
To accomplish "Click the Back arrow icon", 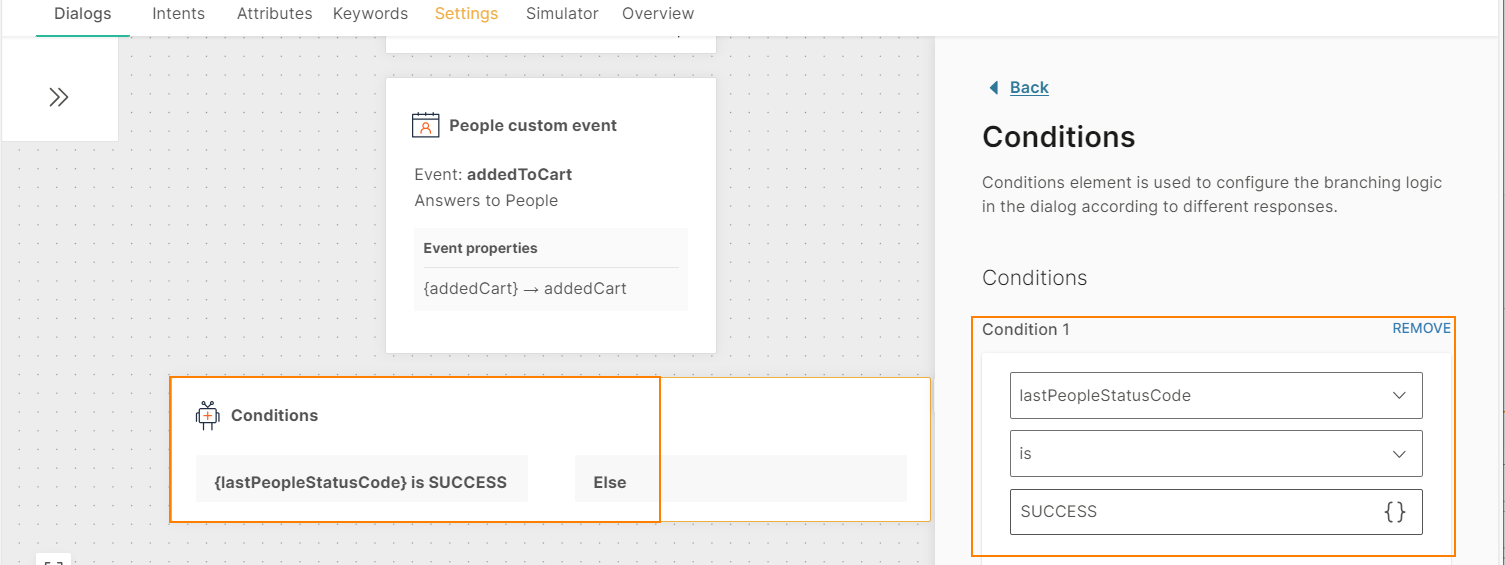I will click(993, 88).
